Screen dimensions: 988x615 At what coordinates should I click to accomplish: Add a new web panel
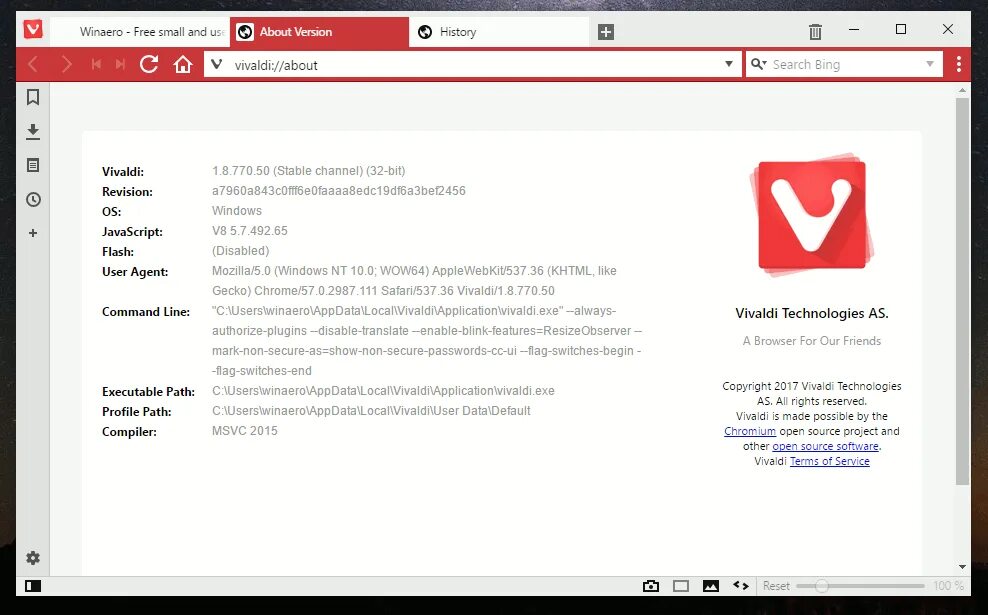[33, 233]
